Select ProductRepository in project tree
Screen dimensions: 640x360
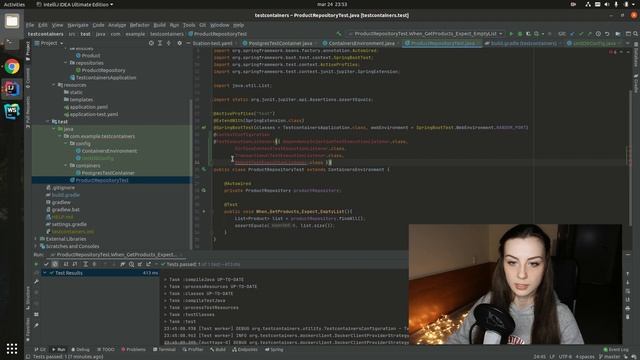(x=103, y=70)
